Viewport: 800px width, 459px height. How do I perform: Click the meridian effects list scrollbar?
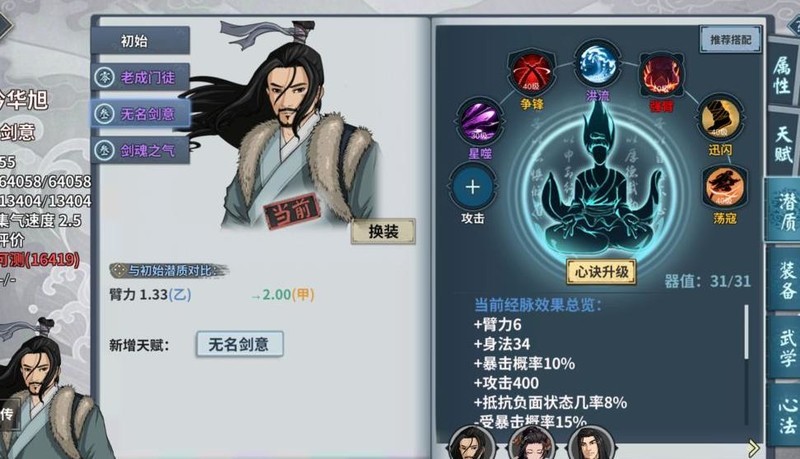click(746, 332)
